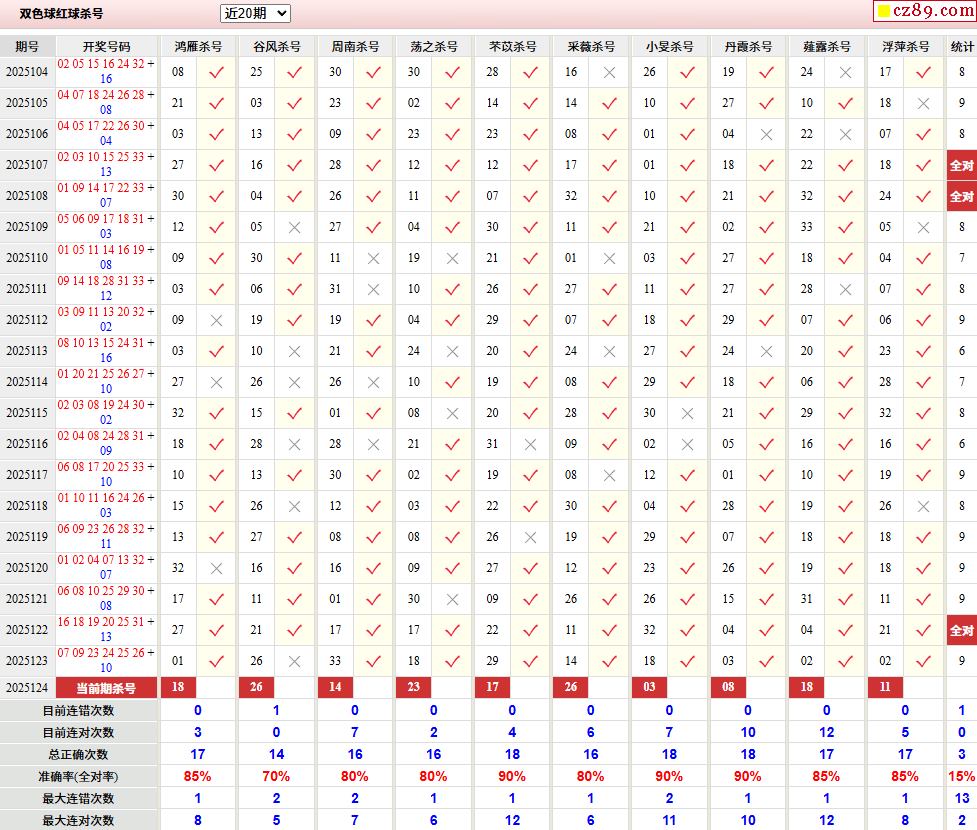
Task: Click the cross mark for 浮萍杀号 in period 2025105
Action: click(x=924, y=103)
